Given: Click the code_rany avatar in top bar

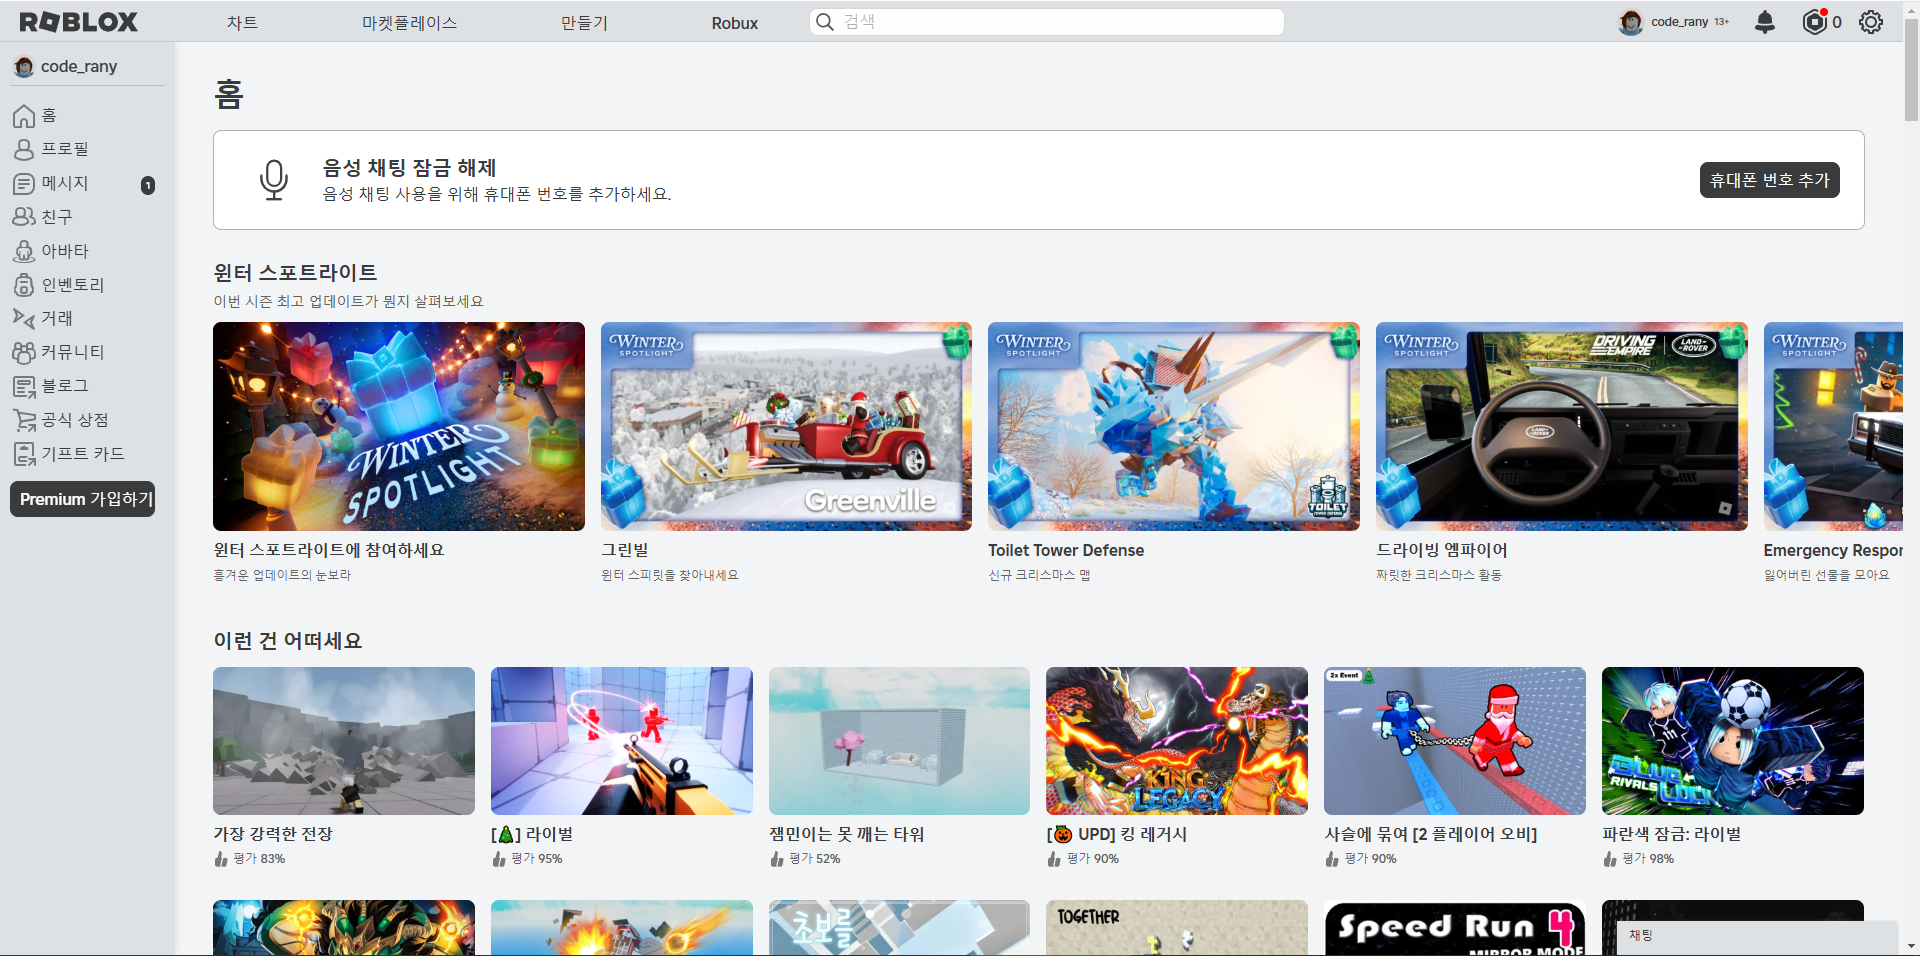Looking at the screenshot, I should click(x=1631, y=22).
